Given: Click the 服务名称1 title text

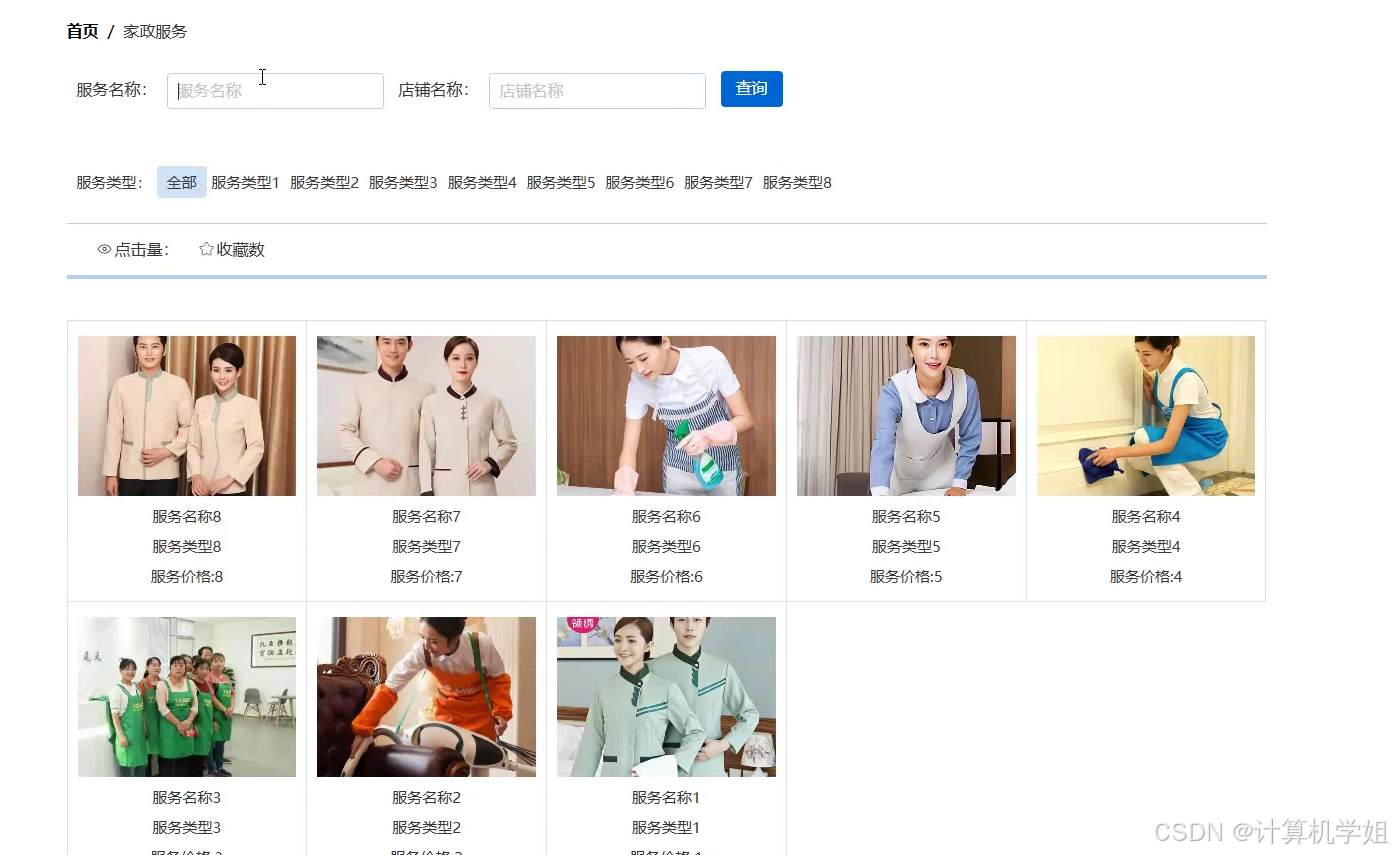Looking at the screenshot, I should (x=666, y=798).
